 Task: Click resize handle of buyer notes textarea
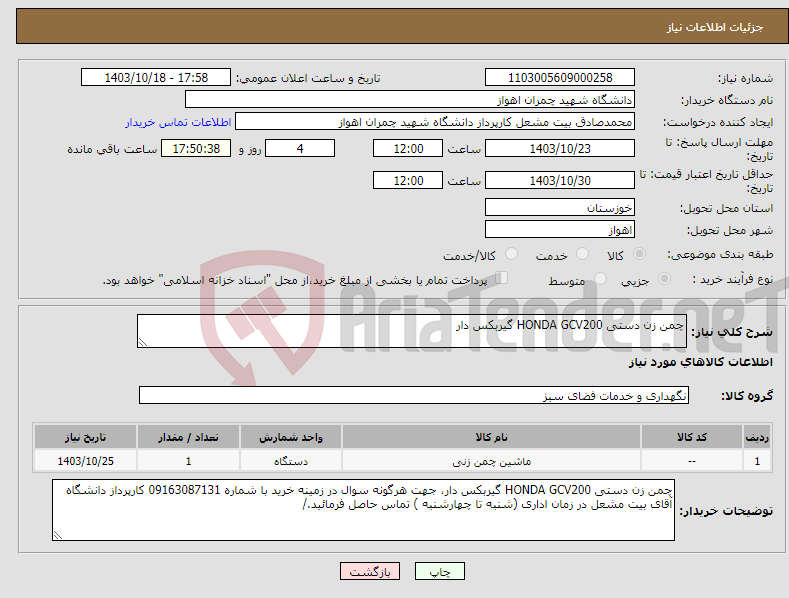pos(58,535)
